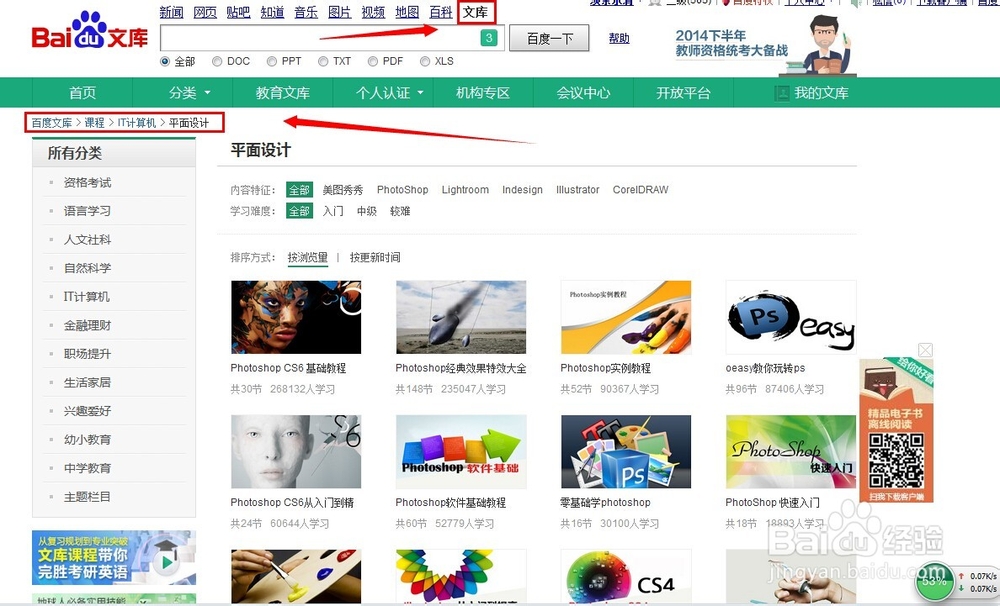Open 资格考试 category in sidebar

87,183
